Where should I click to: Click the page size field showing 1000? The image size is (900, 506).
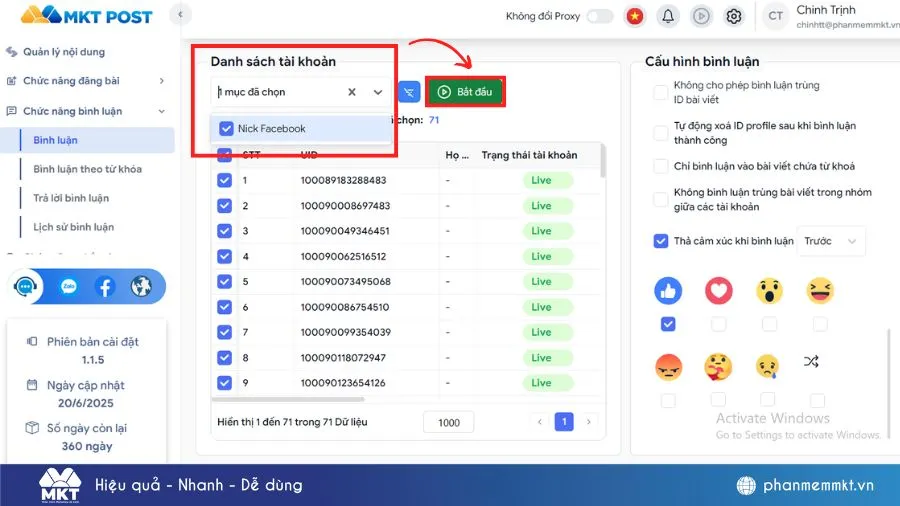click(x=448, y=422)
